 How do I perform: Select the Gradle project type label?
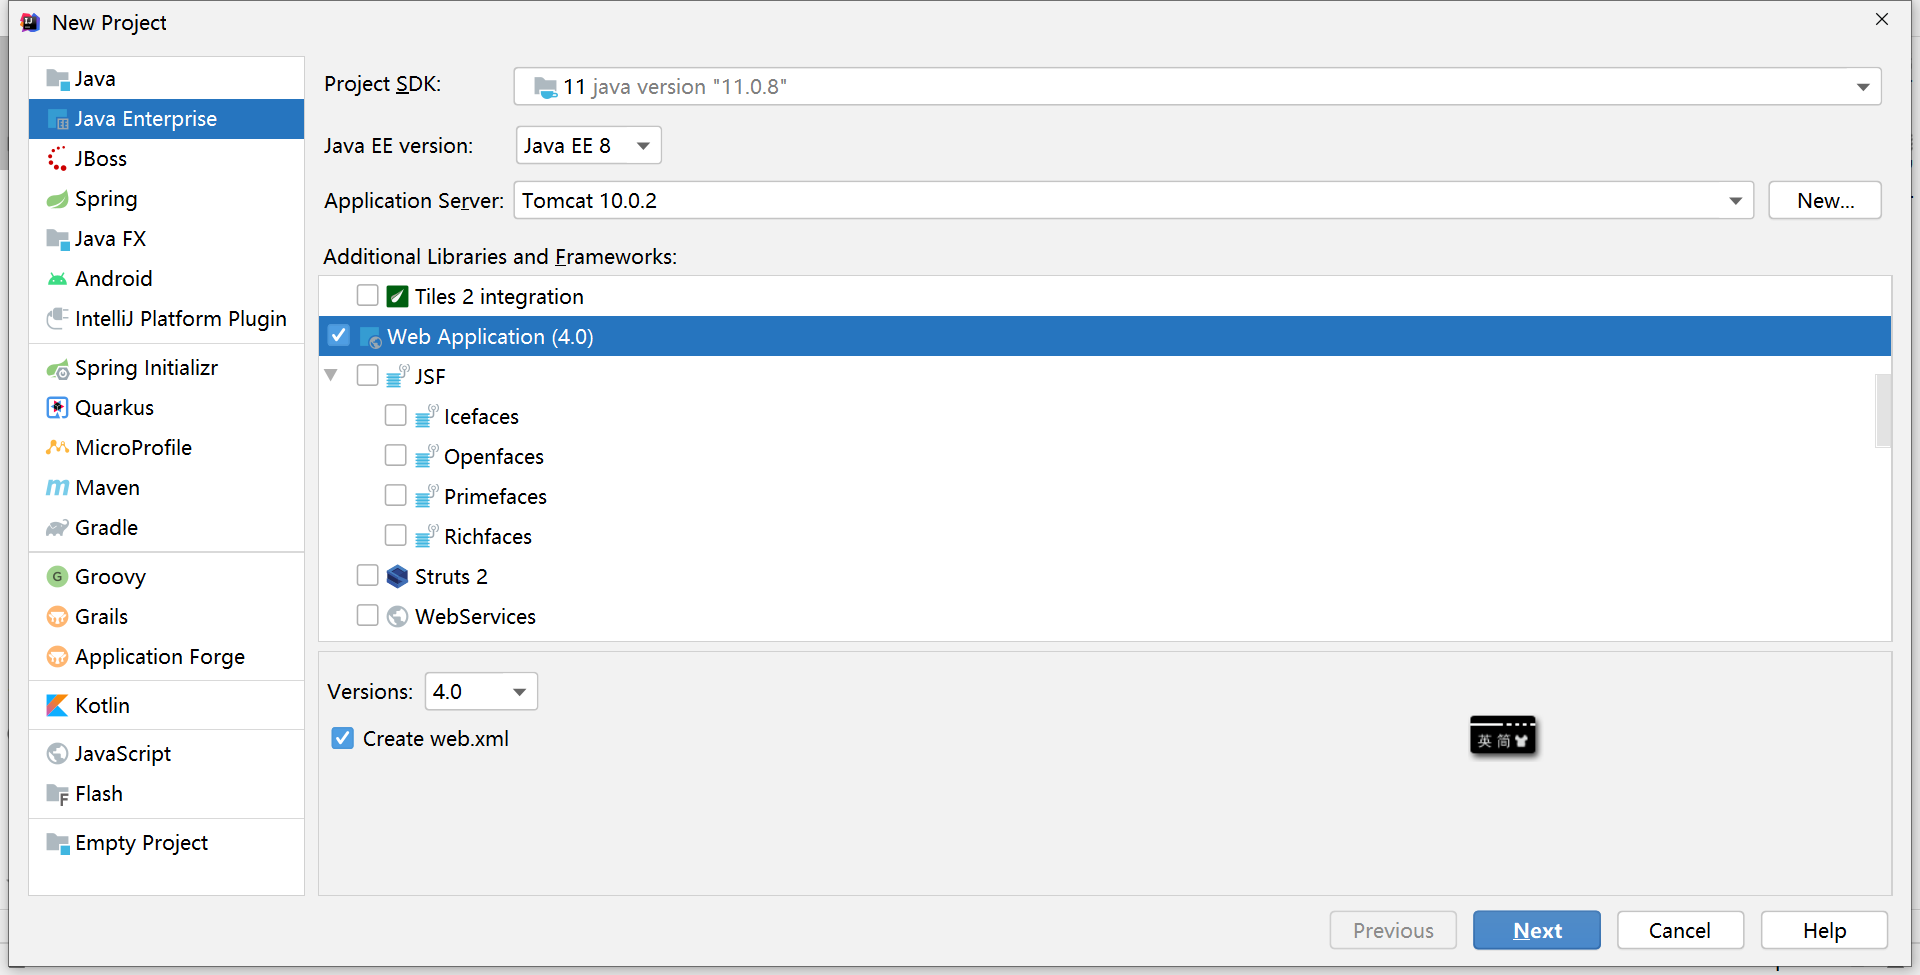tap(107, 528)
